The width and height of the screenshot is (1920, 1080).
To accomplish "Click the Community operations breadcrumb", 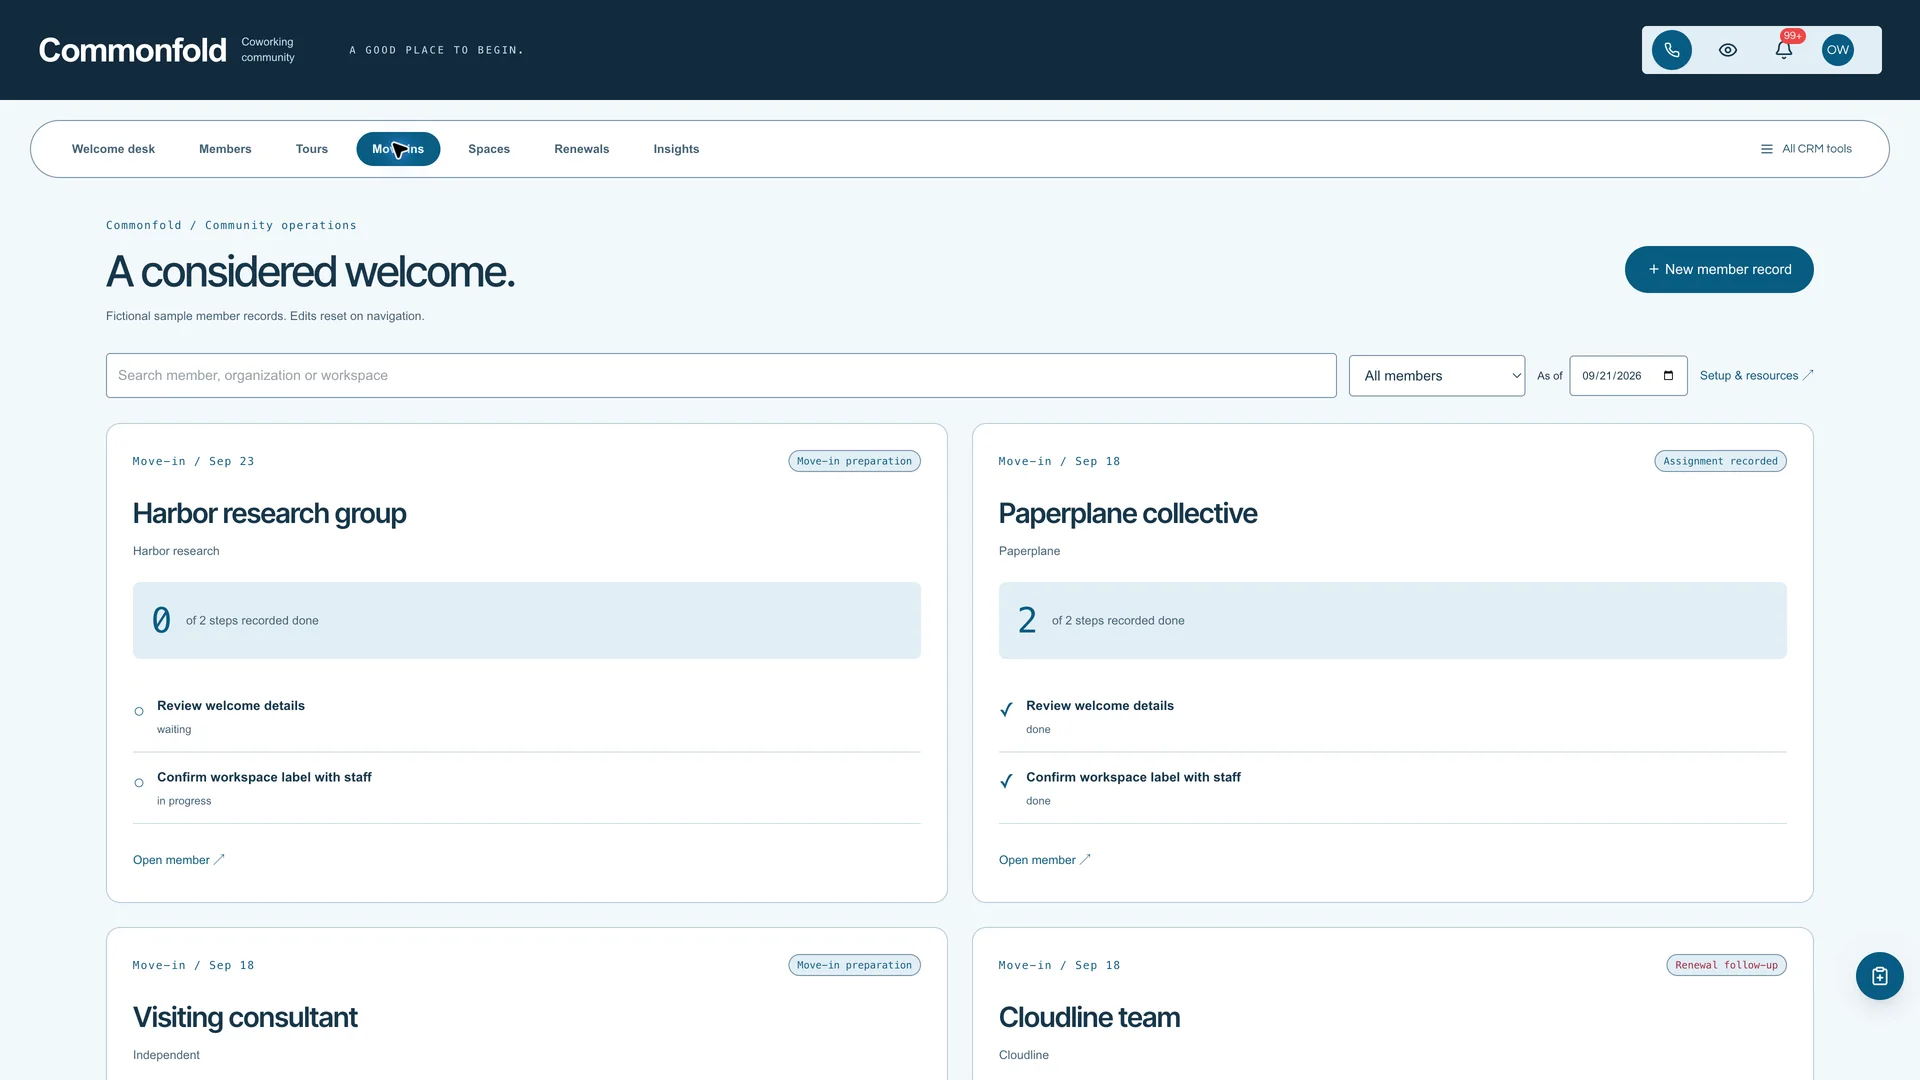I will pos(280,225).
